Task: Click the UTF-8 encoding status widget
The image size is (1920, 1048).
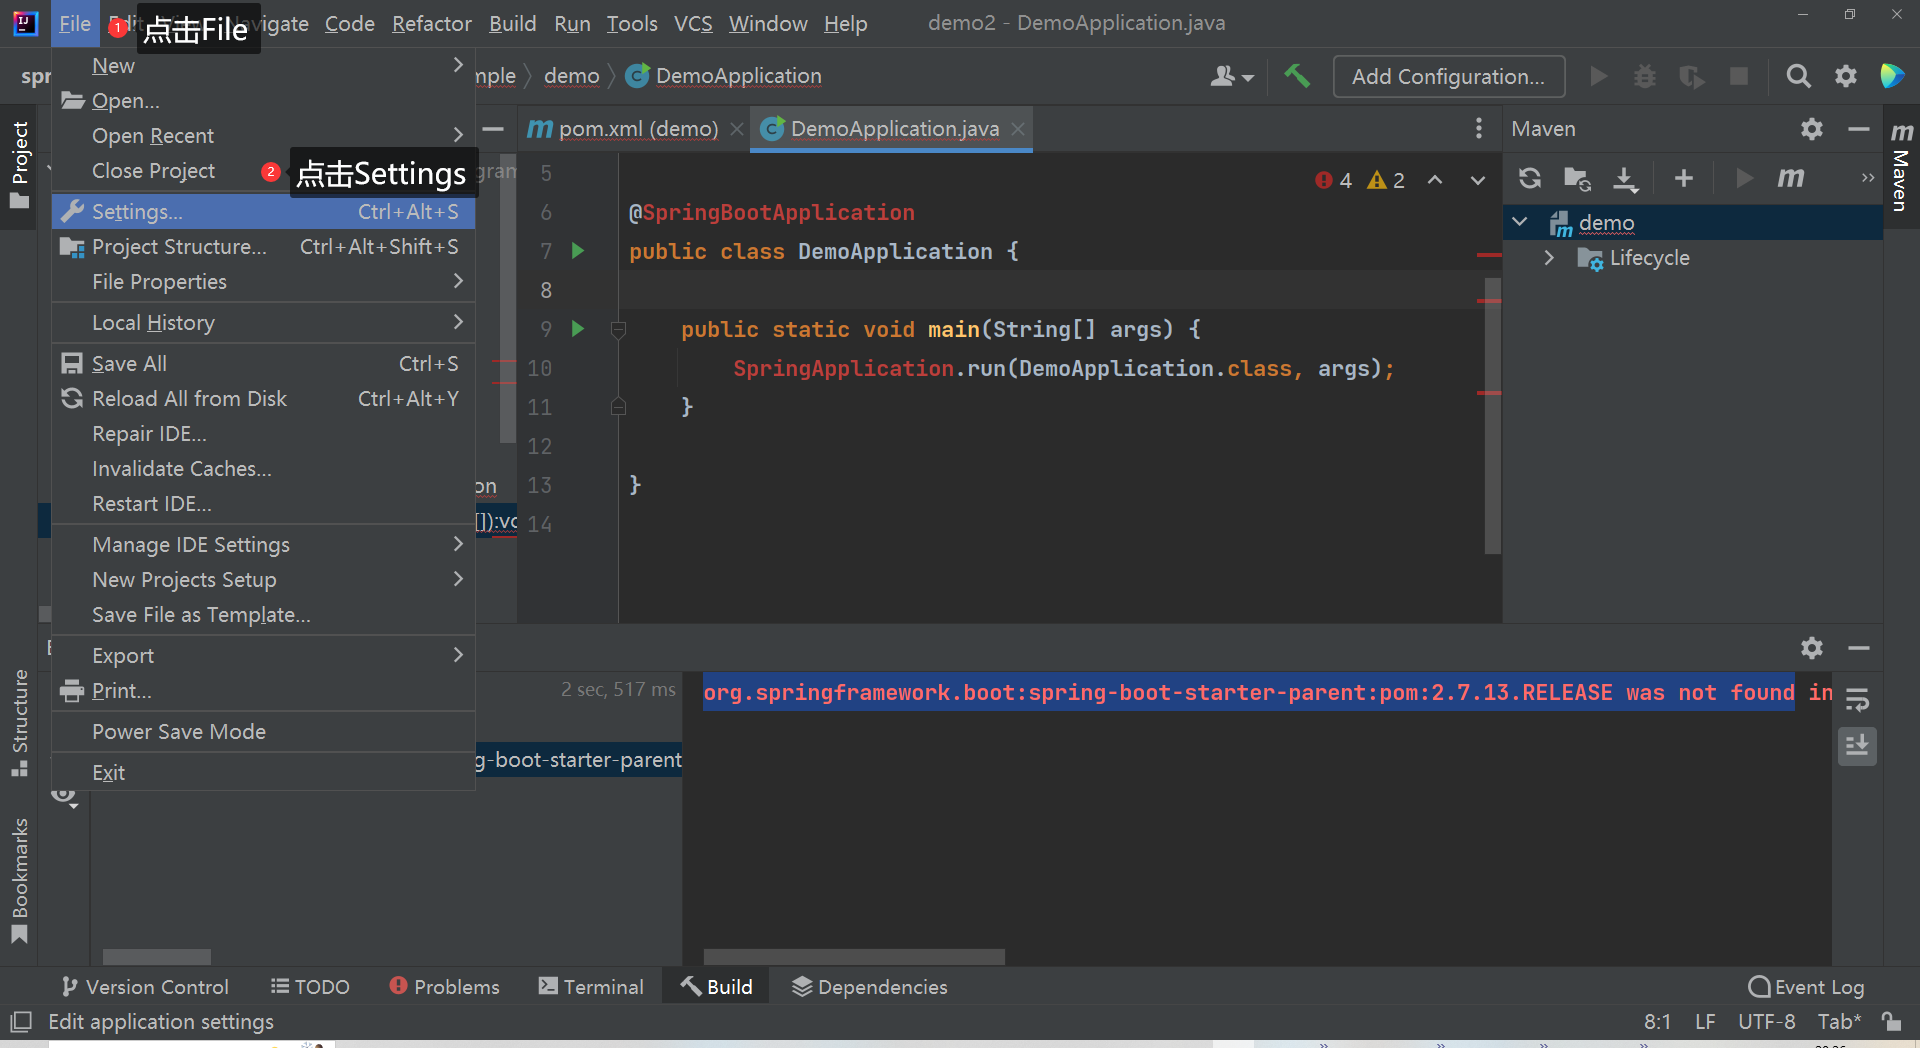Action: coord(1767,1022)
